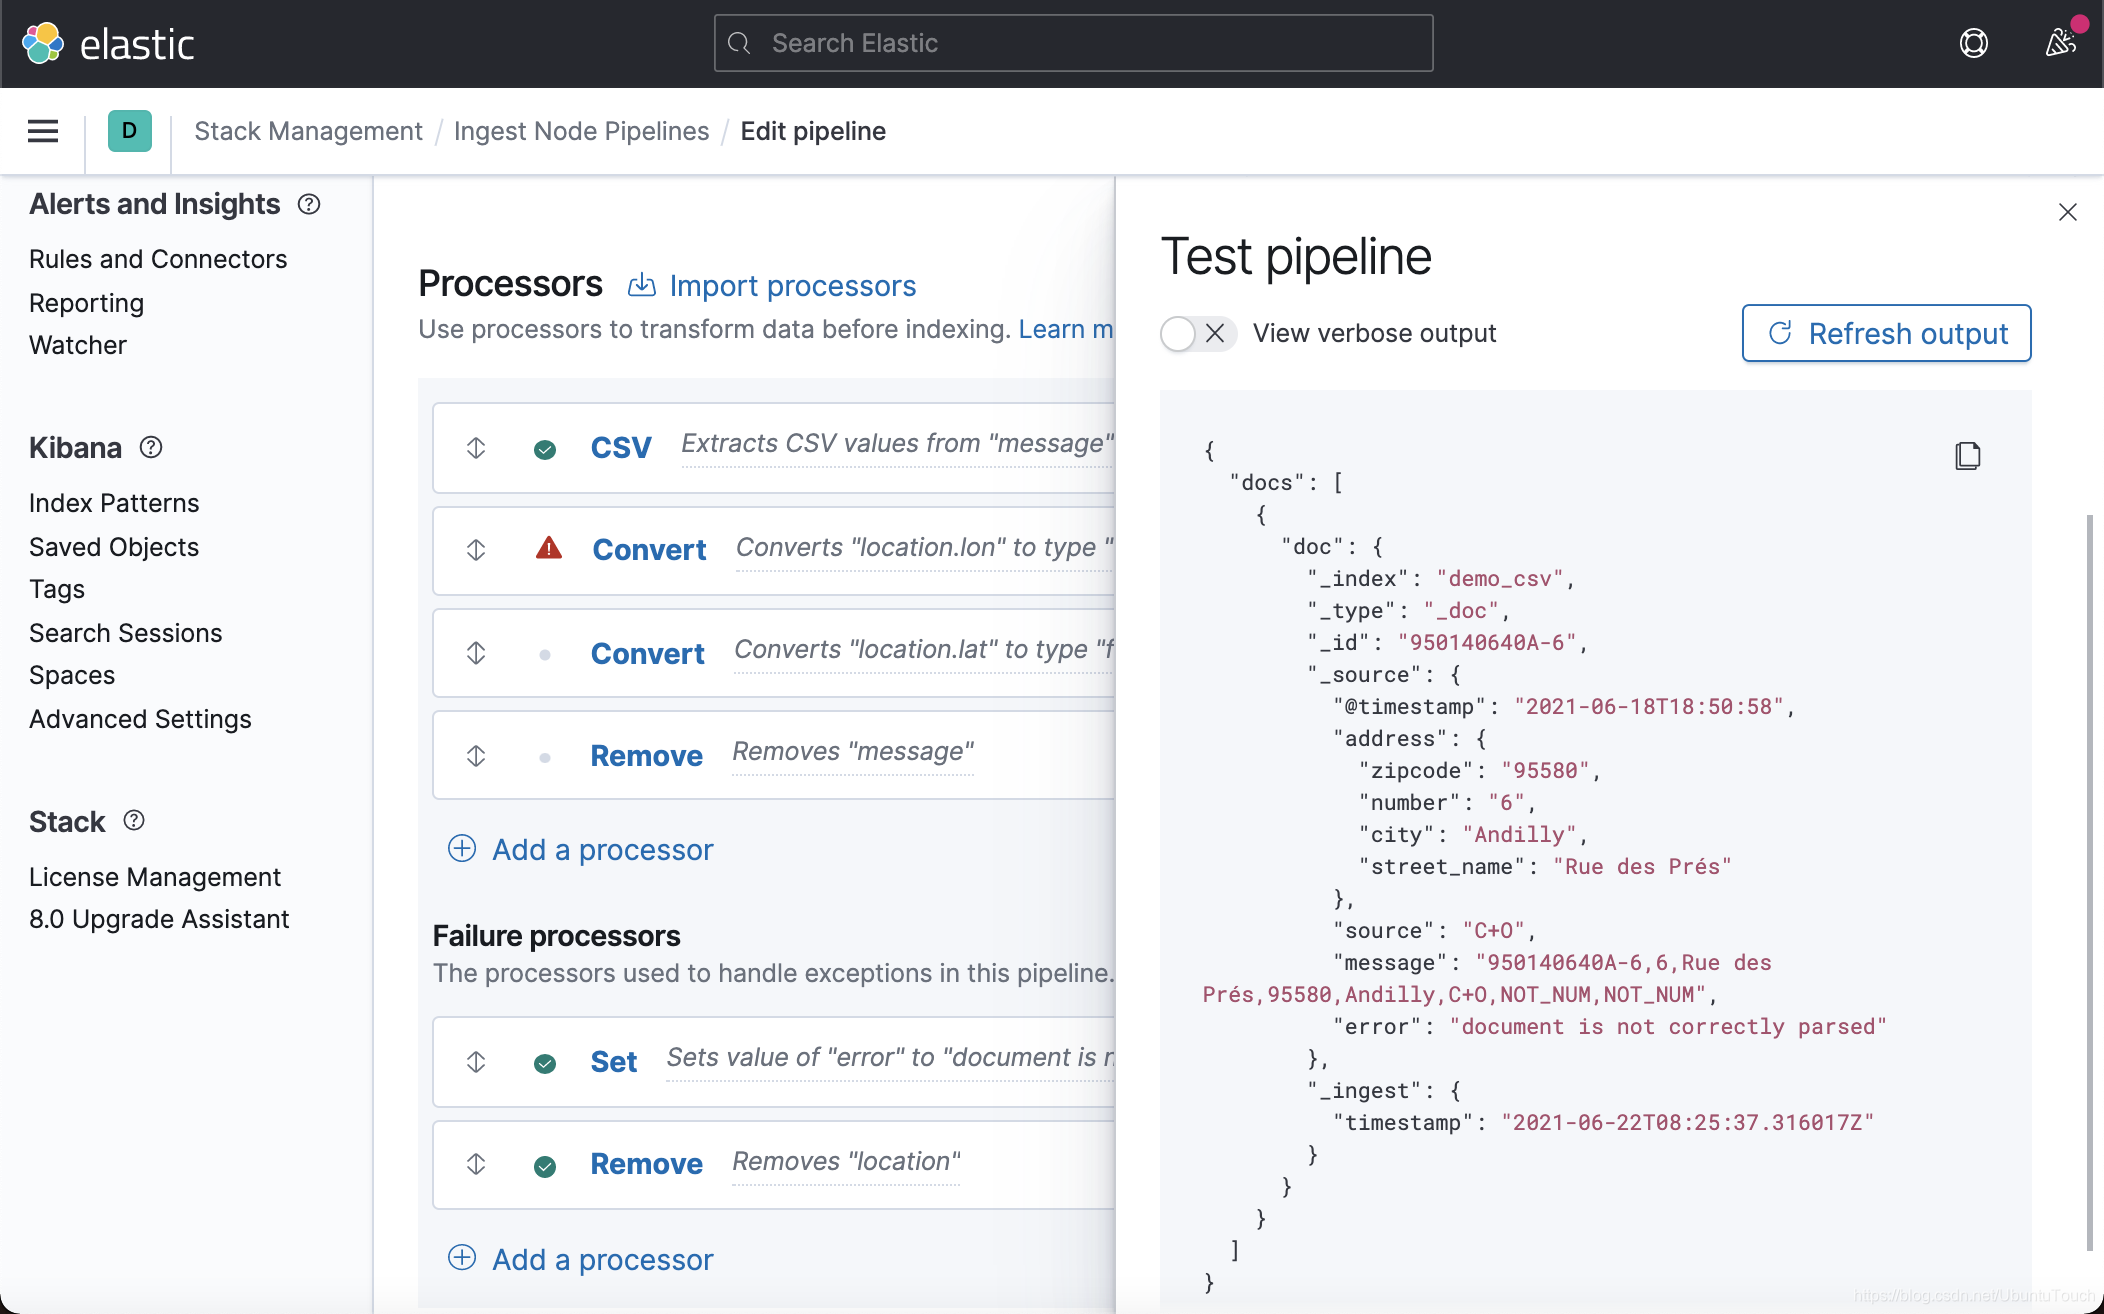
Task: Go to Stack Management breadcrumb
Action: (308, 131)
